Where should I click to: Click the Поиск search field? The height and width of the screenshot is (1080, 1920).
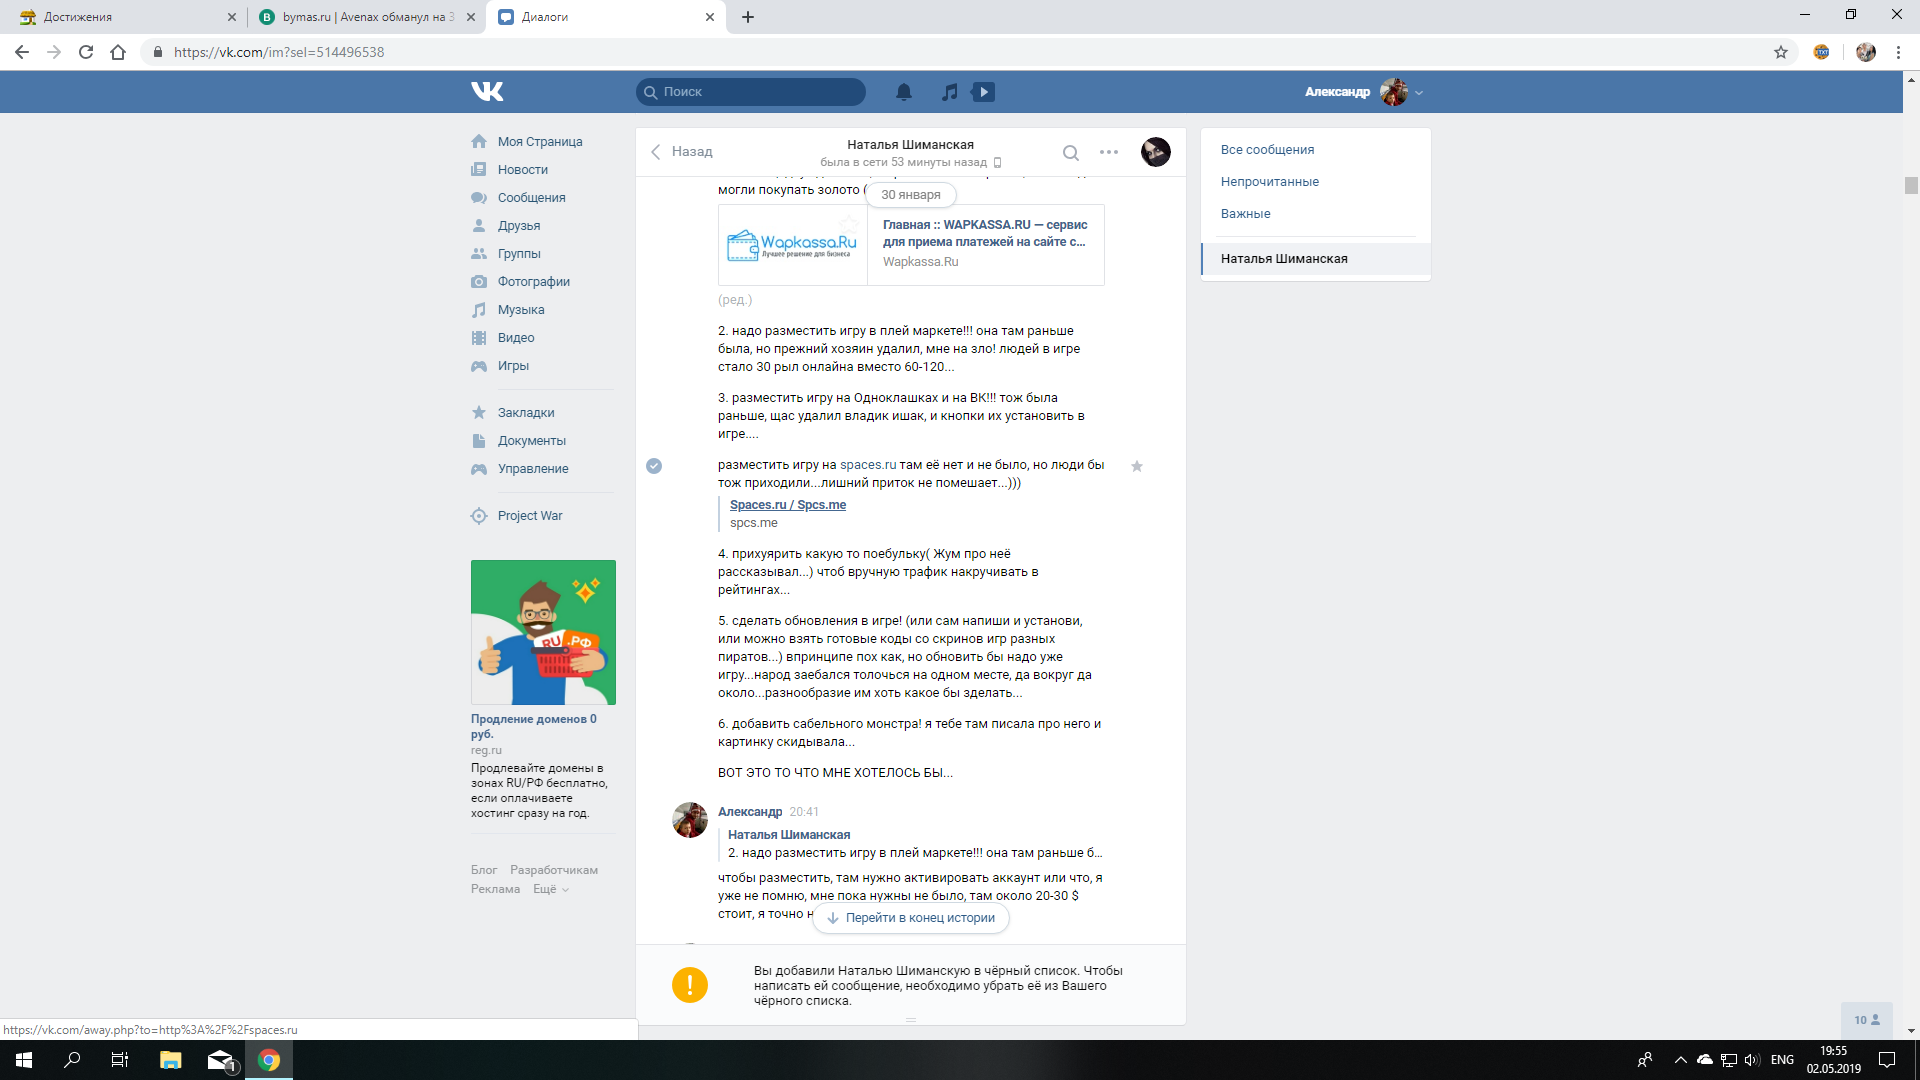click(750, 92)
